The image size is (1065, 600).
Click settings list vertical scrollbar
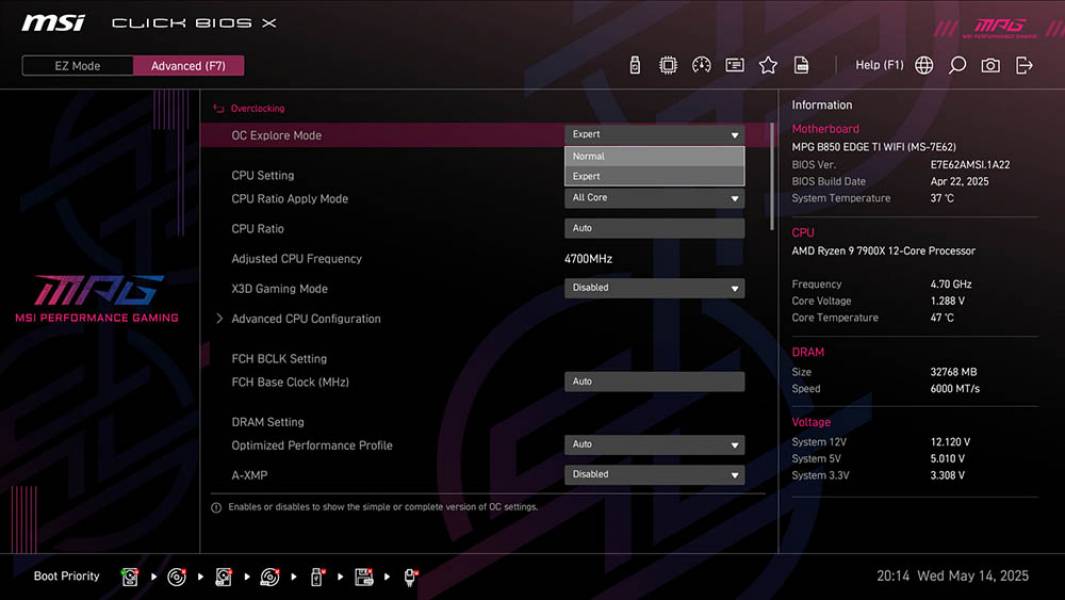coord(772,177)
